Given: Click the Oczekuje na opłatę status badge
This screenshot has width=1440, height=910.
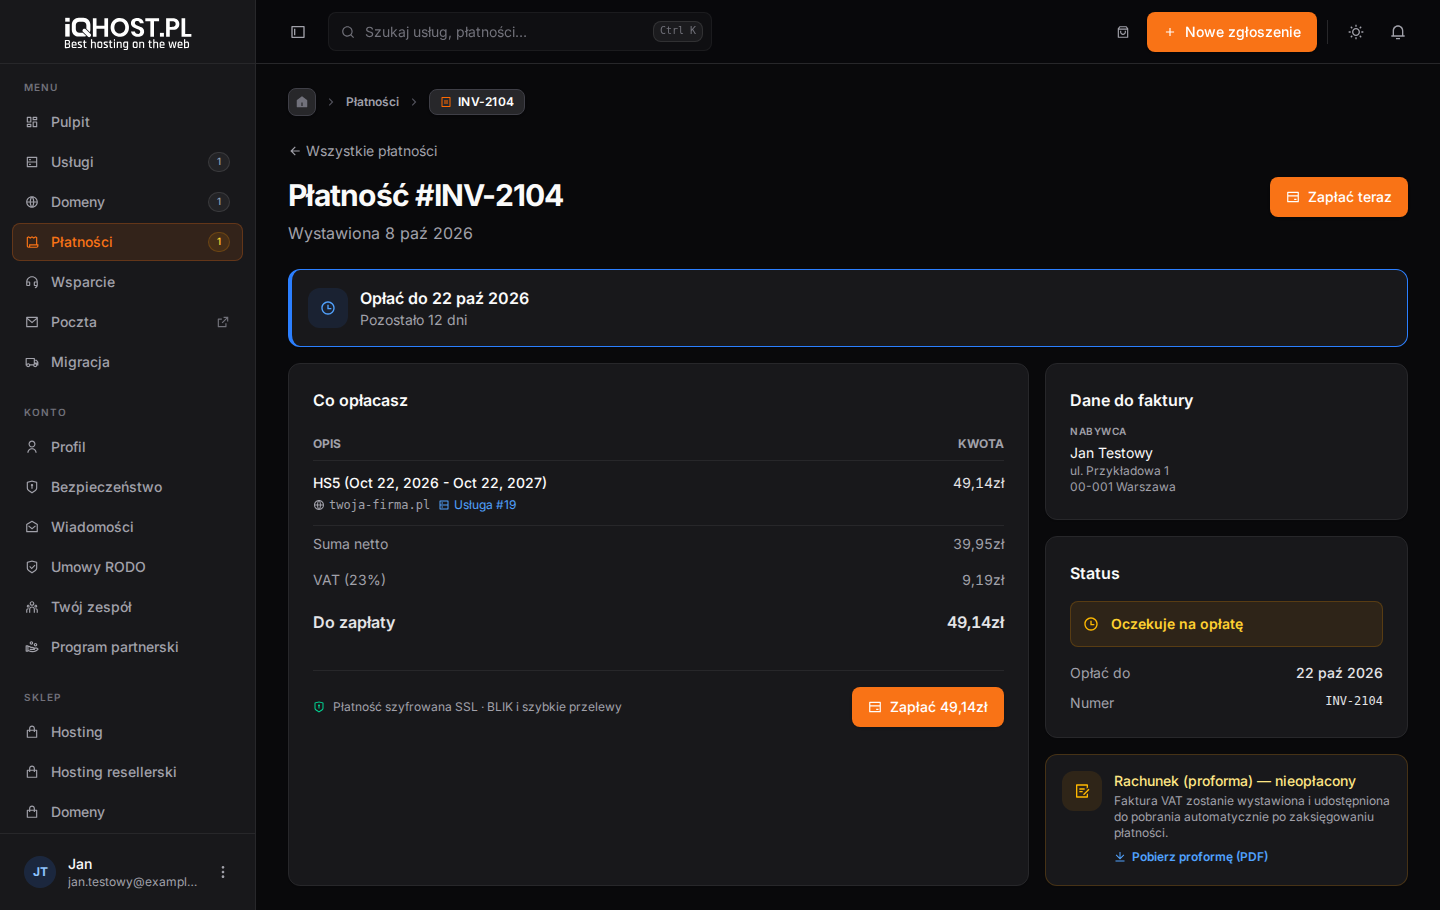Looking at the screenshot, I should tap(1226, 624).
